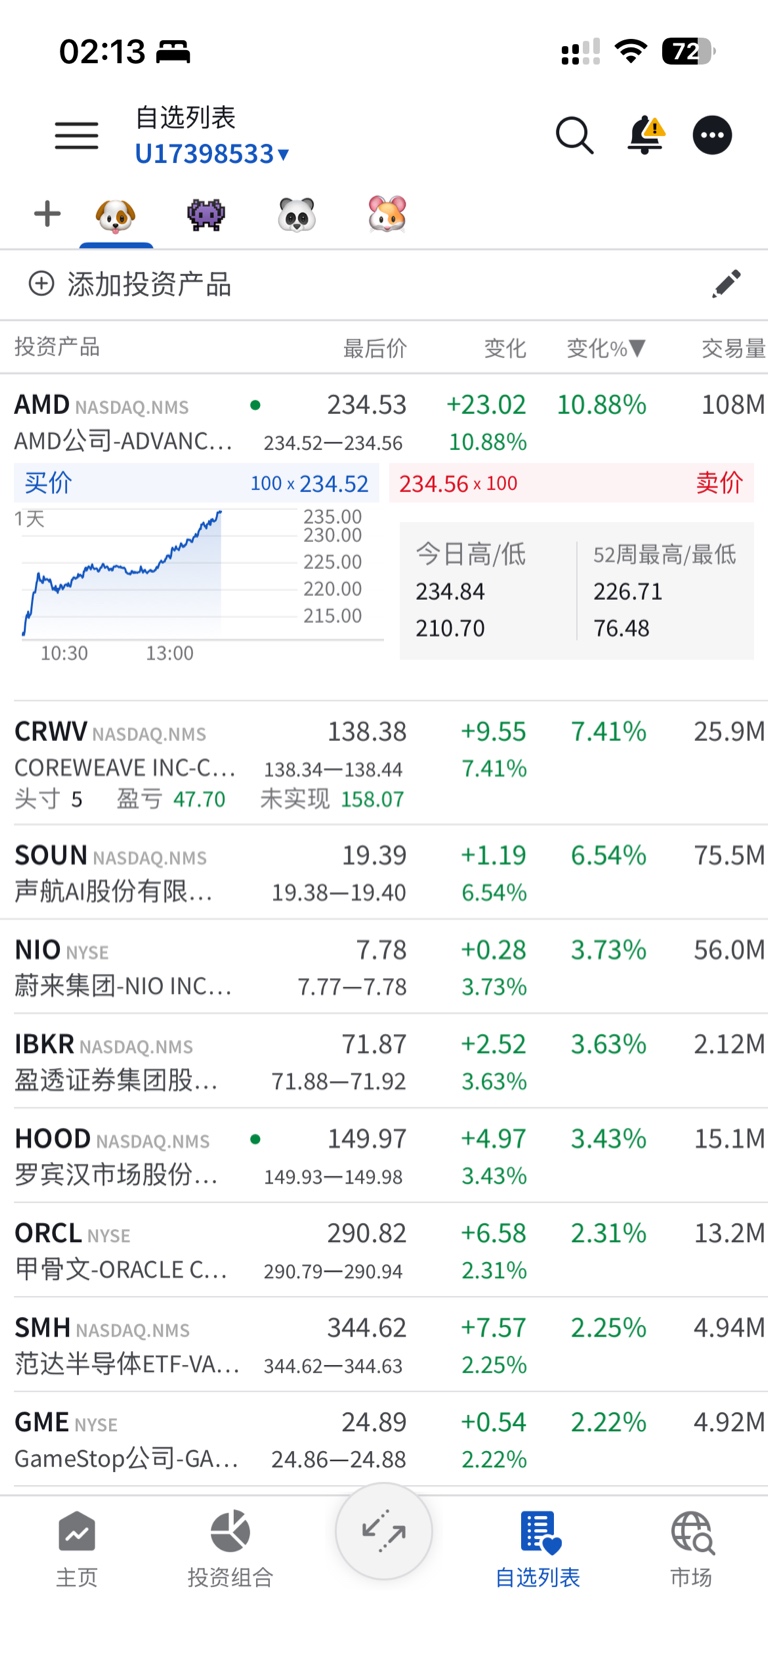Sort by 变化% column header
The height and width of the screenshot is (1663, 768).
point(605,348)
